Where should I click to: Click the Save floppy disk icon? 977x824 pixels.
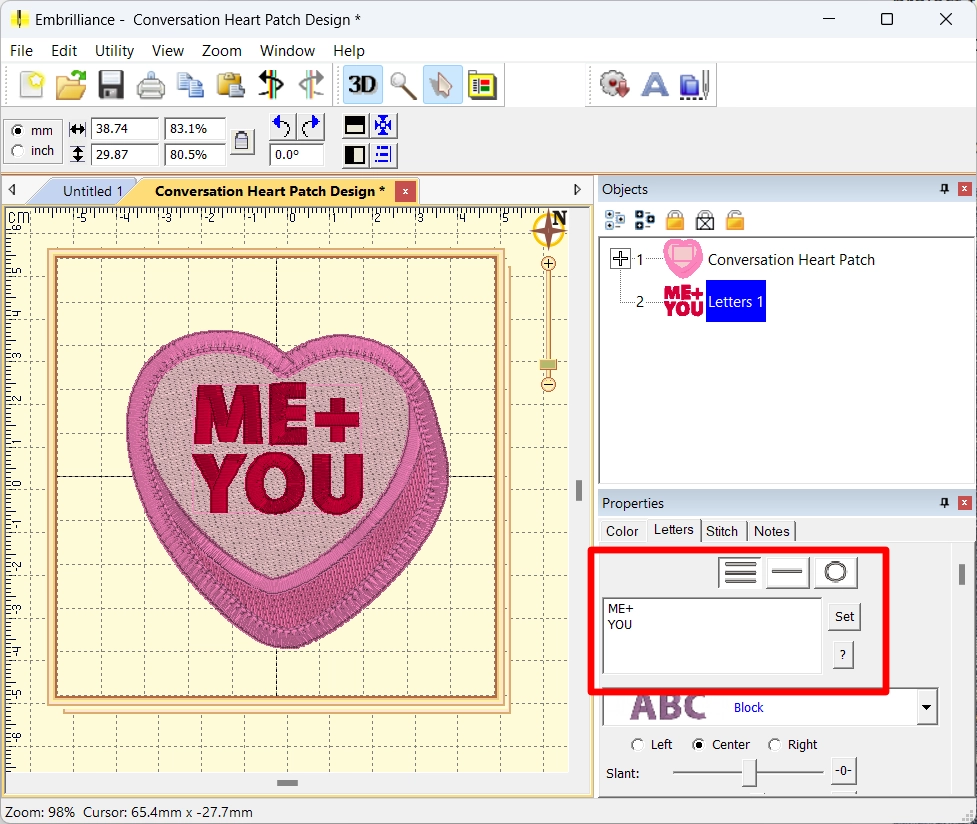click(x=110, y=85)
